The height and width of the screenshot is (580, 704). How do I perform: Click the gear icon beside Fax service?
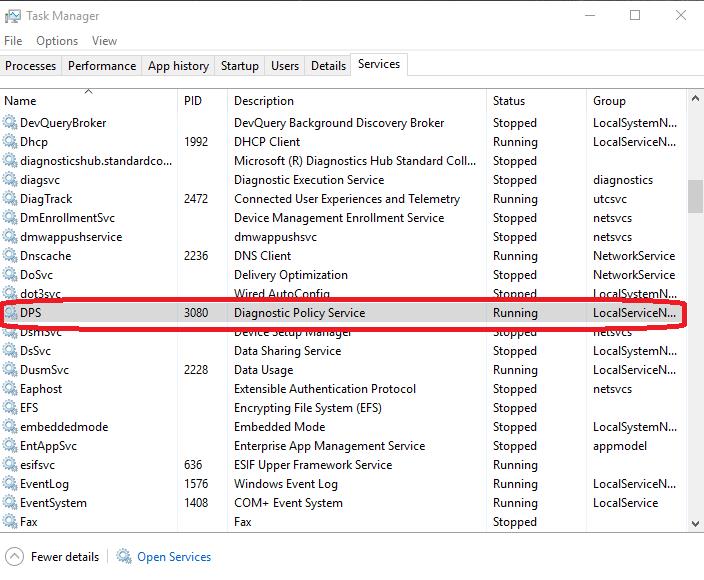pyautogui.click(x=10, y=522)
